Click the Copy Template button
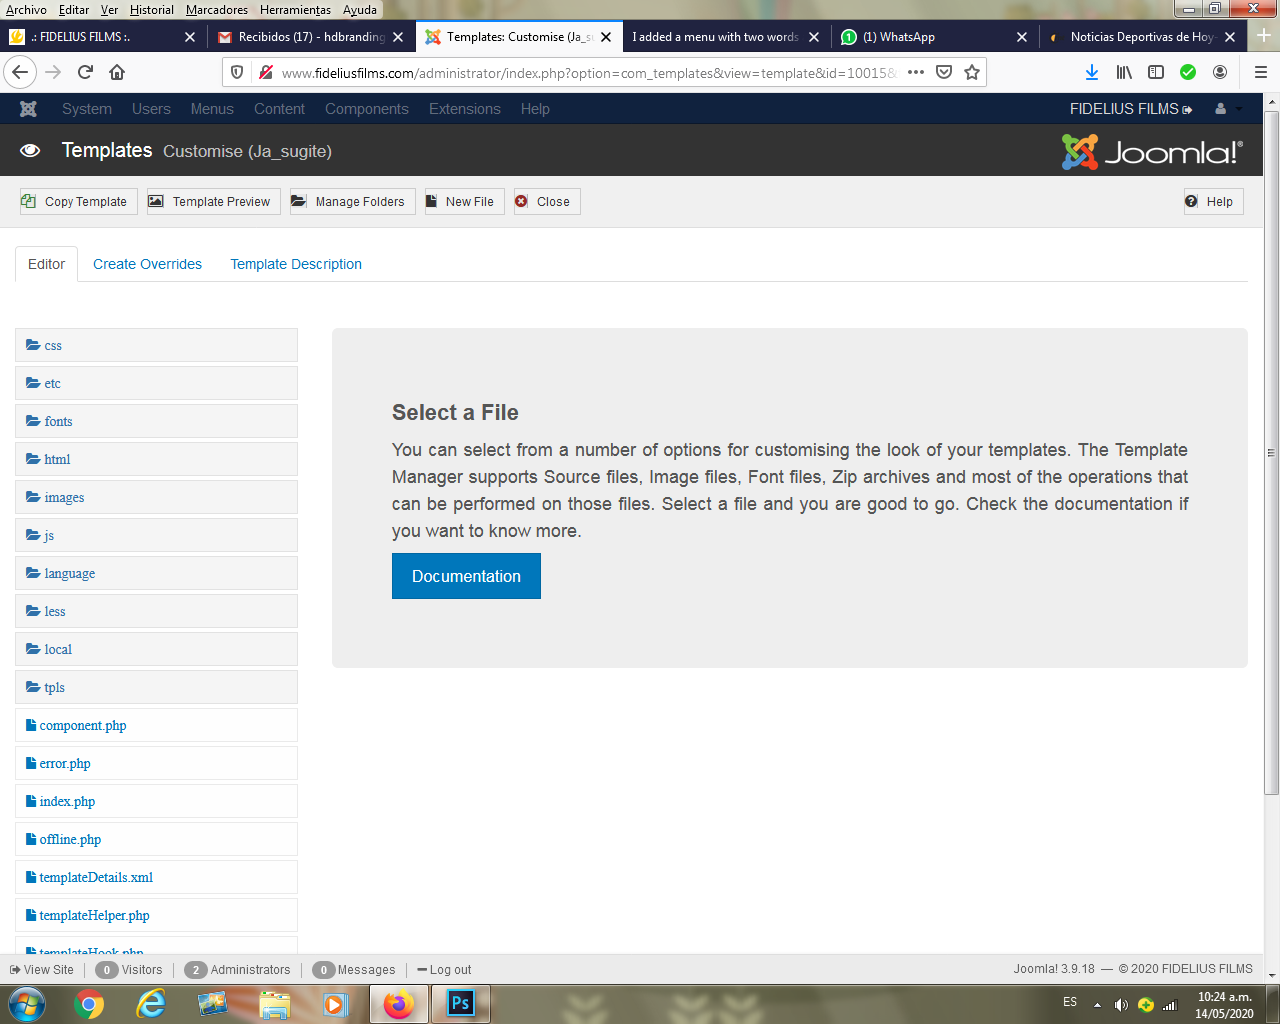1280x1024 pixels. coord(78,201)
